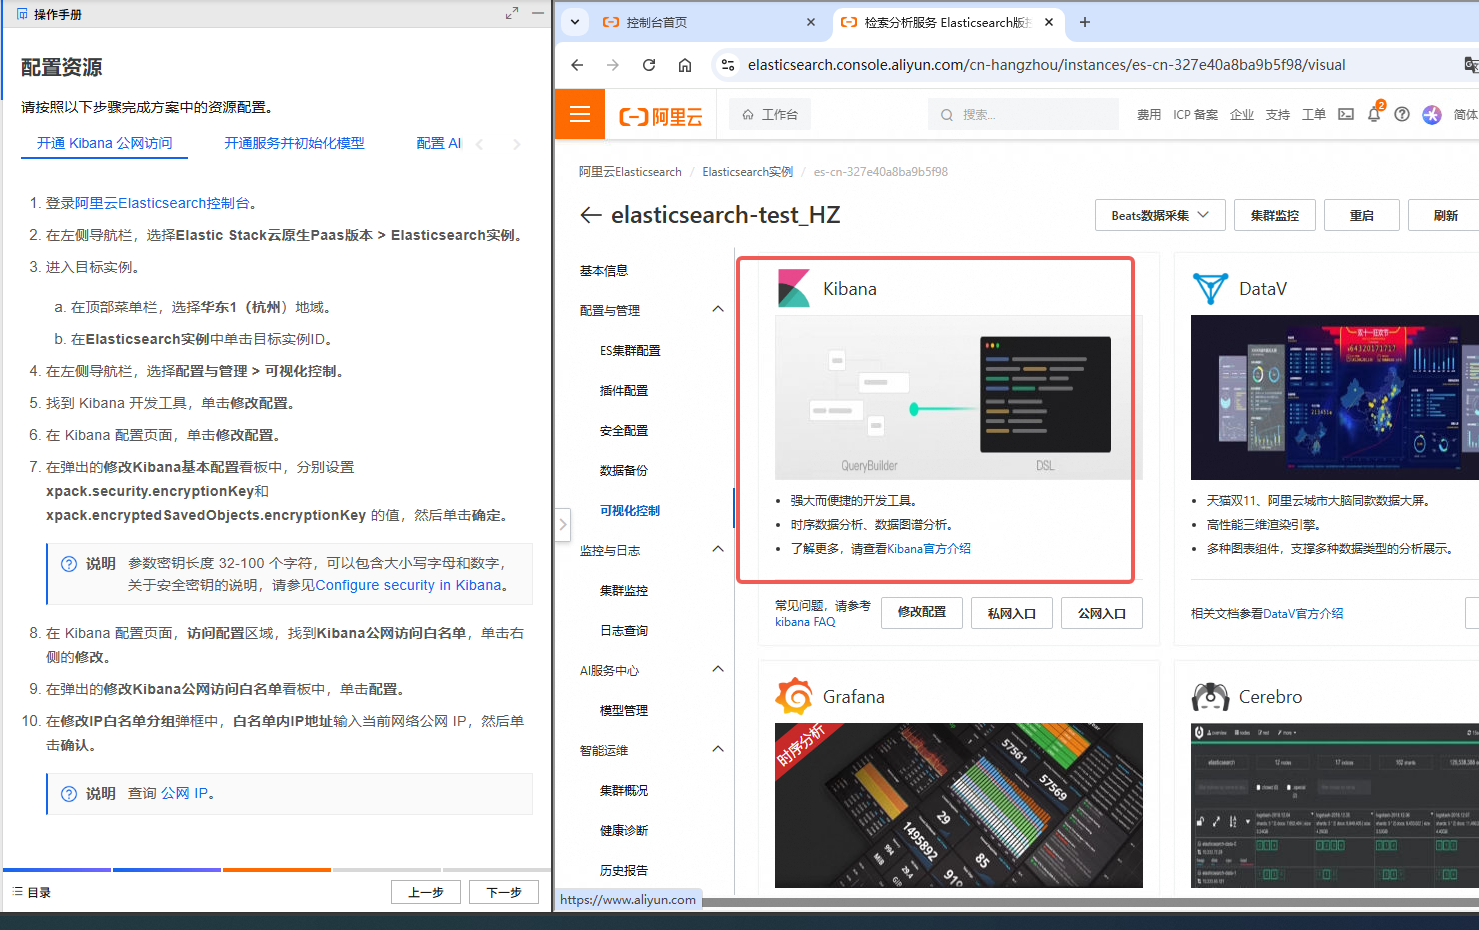Collapse the side panel handle arrow
The width and height of the screenshot is (1479, 930).
[x=563, y=524]
